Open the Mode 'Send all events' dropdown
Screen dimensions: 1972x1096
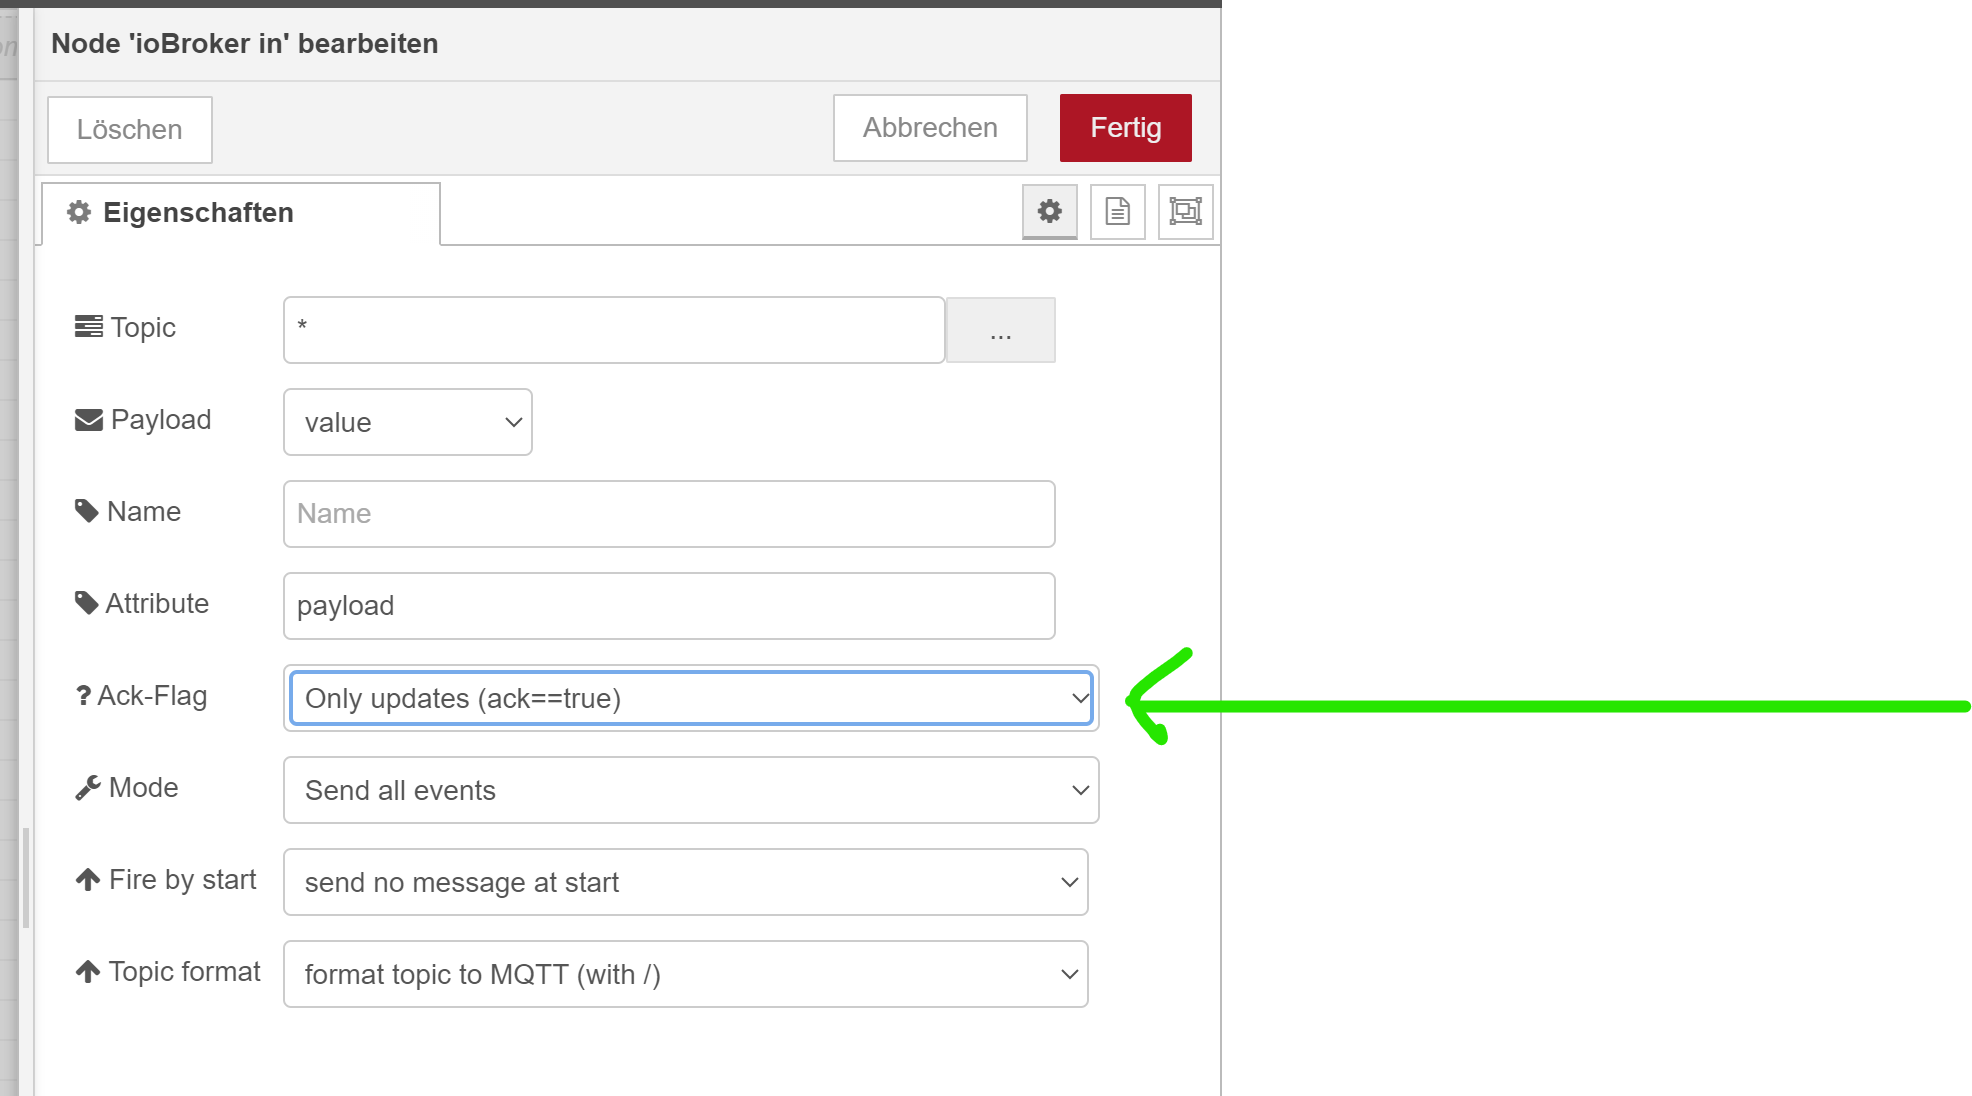[690, 790]
